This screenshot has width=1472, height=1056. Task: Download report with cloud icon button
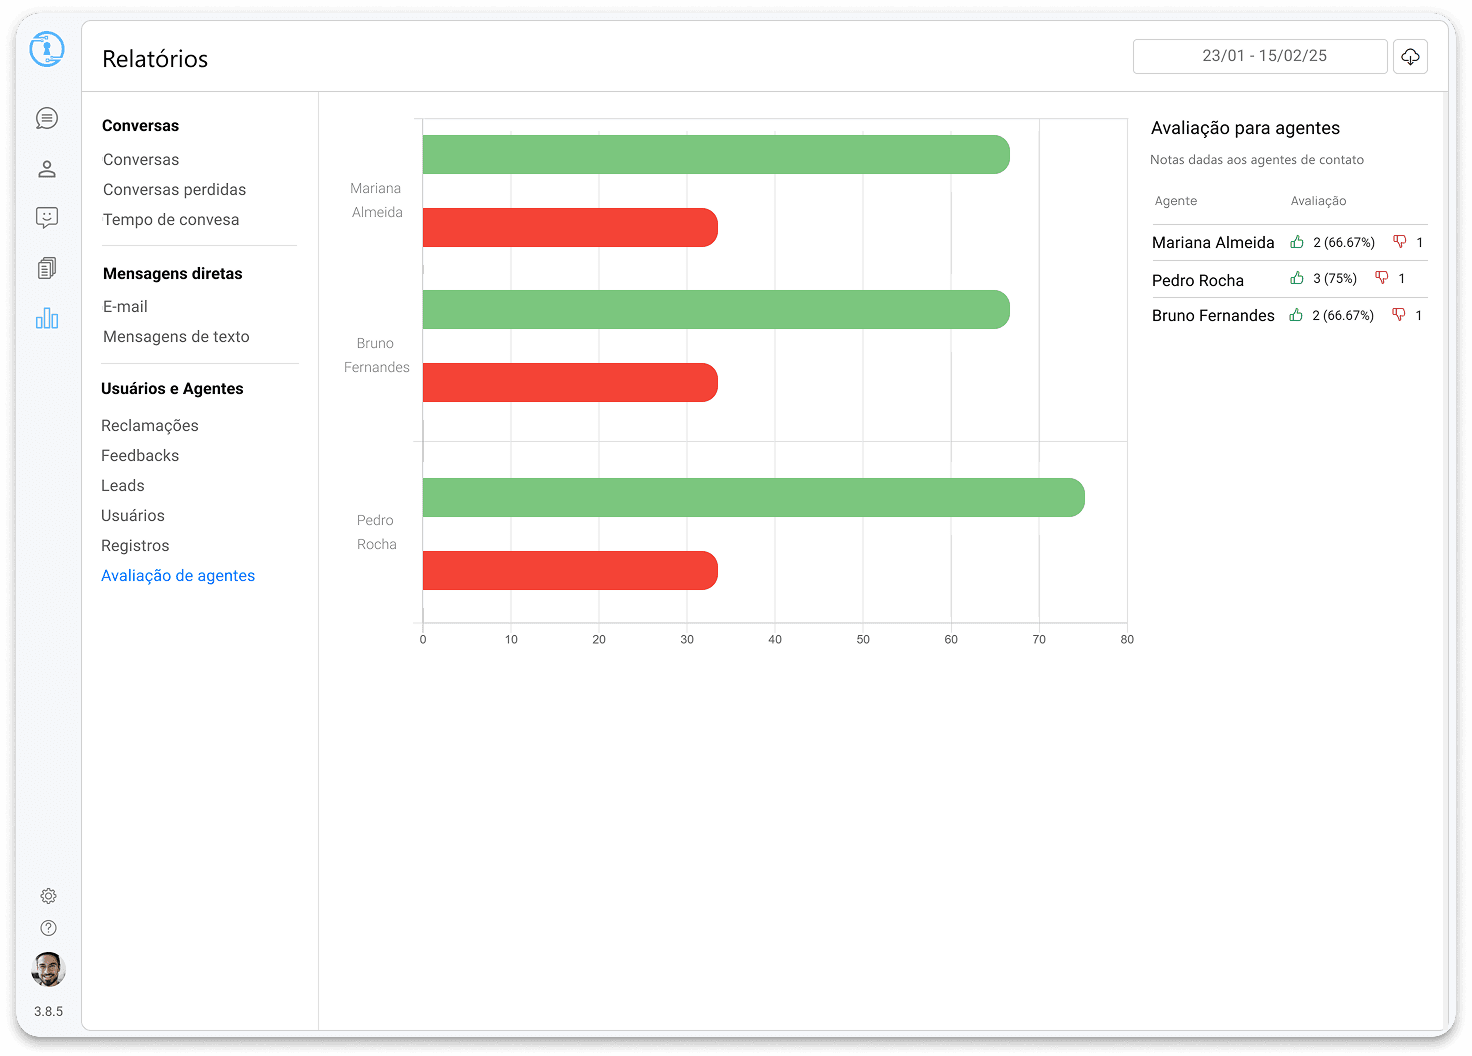pos(1410,57)
